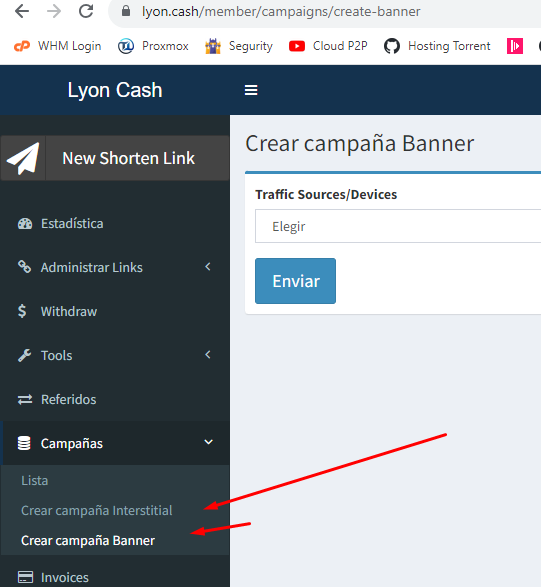The width and height of the screenshot is (541, 587).
Task: Click the Invoices credit card icon
Action: tap(25, 577)
